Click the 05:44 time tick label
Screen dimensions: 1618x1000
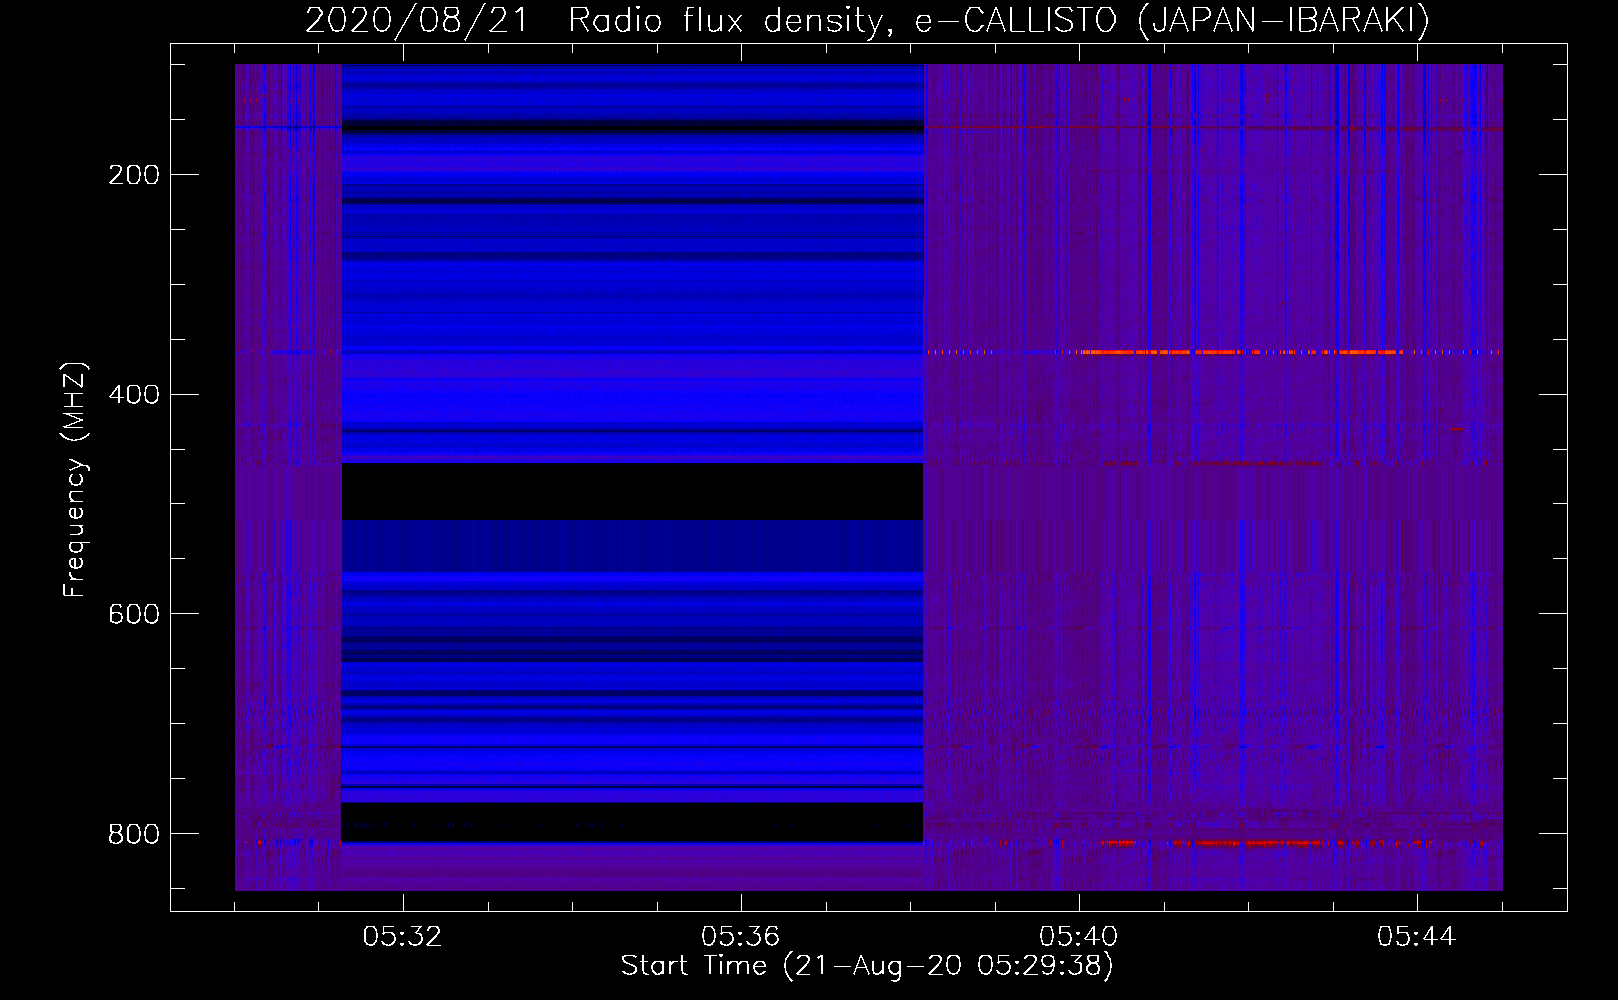1416,937
